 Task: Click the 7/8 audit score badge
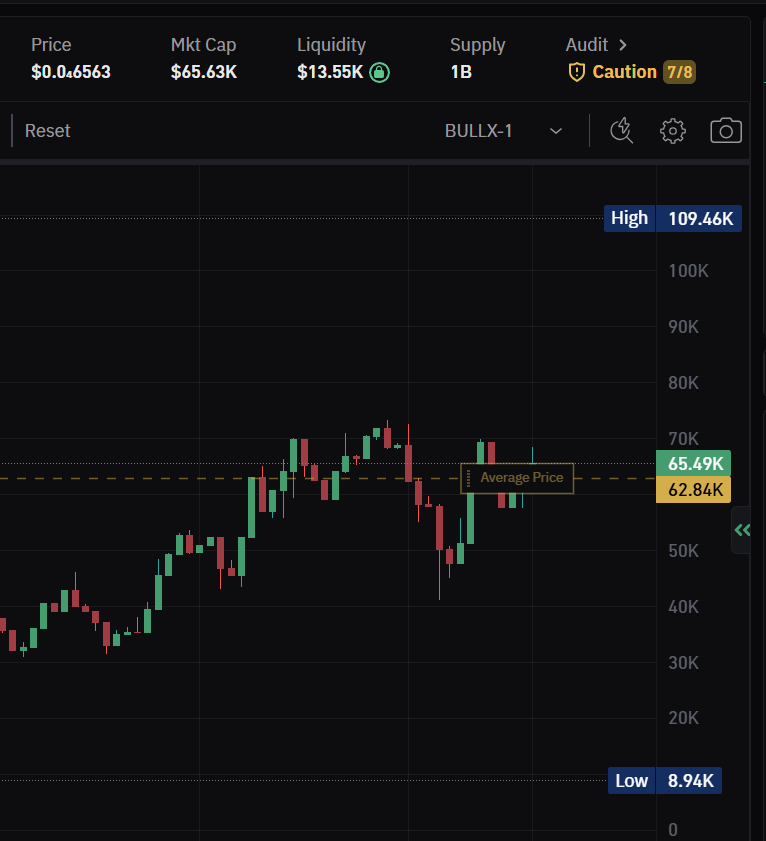pos(679,72)
